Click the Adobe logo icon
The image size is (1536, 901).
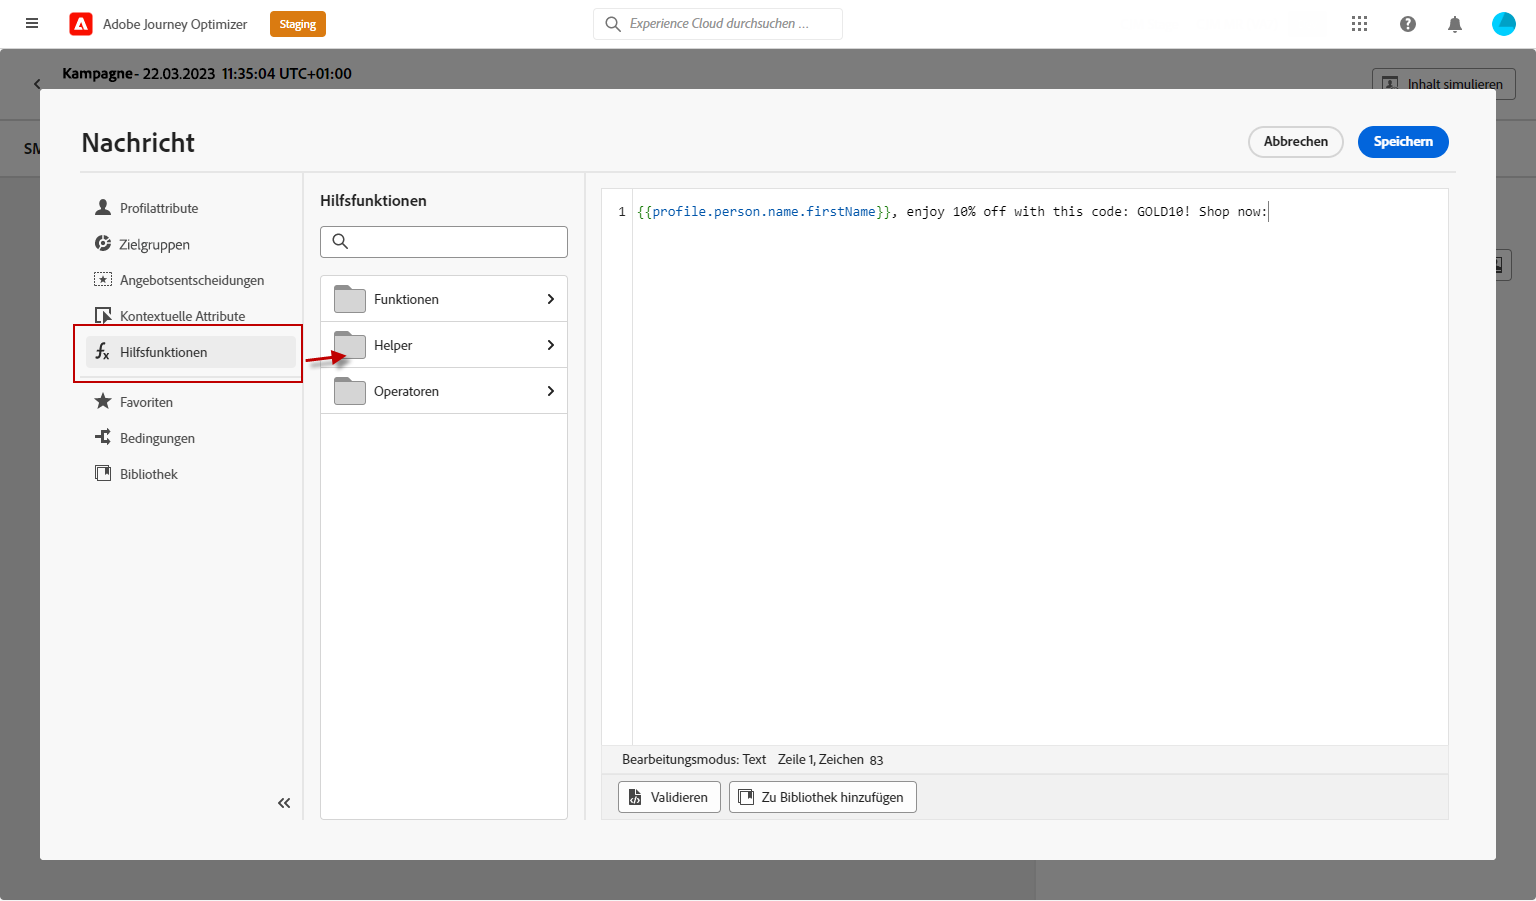coord(81,24)
